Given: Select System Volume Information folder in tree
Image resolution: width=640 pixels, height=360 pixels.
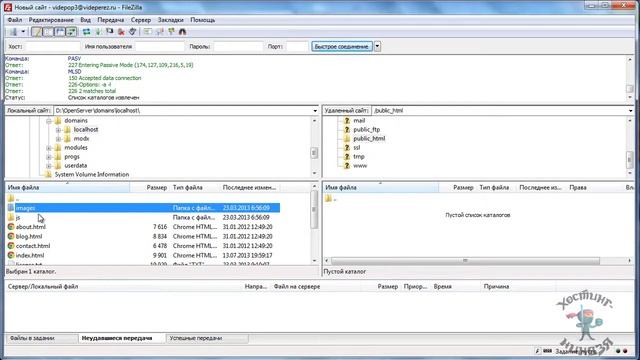Looking at the screenshot, I should (92, 175).
